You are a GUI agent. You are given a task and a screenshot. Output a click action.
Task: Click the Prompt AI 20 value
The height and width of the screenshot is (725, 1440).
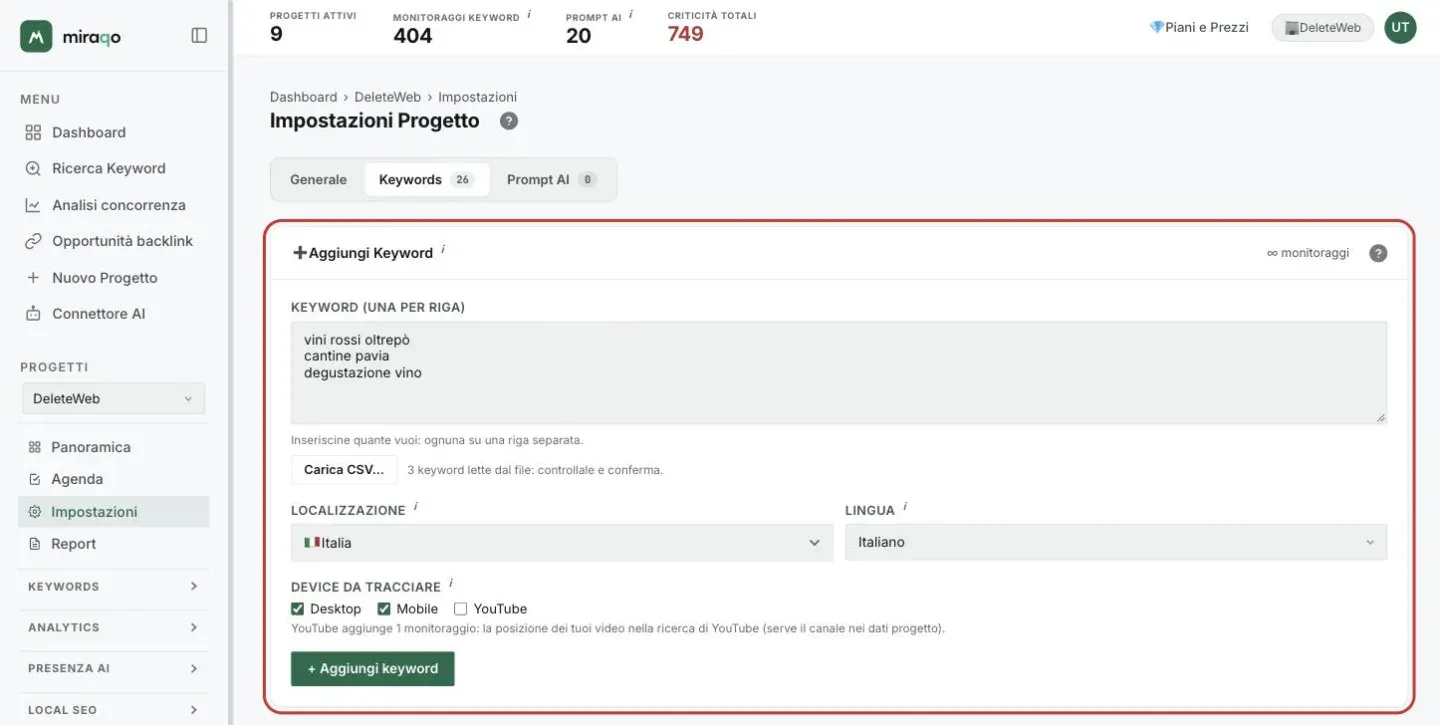tap(578, 36)
